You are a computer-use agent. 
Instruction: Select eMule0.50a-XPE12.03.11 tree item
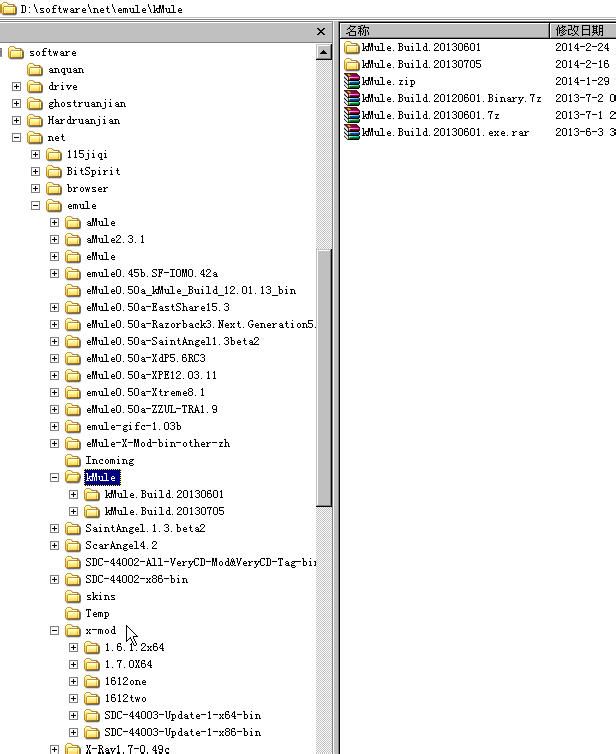[151, 375]
